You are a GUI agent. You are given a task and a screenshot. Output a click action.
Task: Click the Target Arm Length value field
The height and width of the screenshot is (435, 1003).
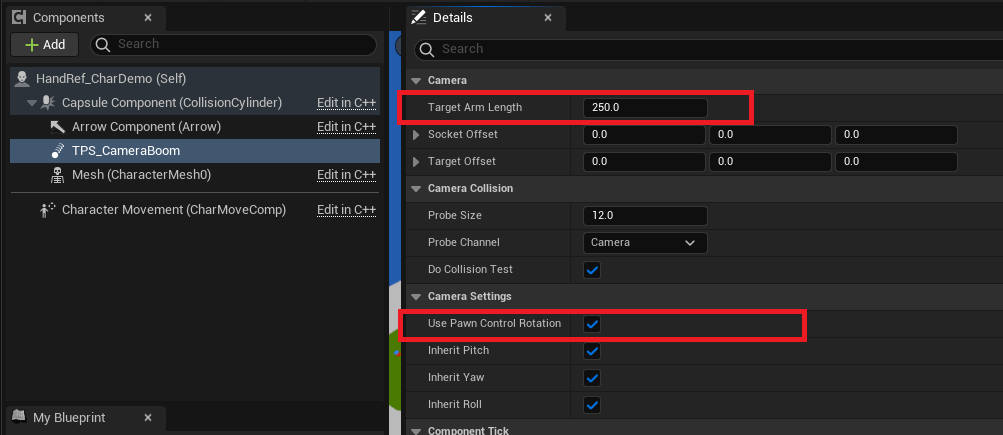644,107
